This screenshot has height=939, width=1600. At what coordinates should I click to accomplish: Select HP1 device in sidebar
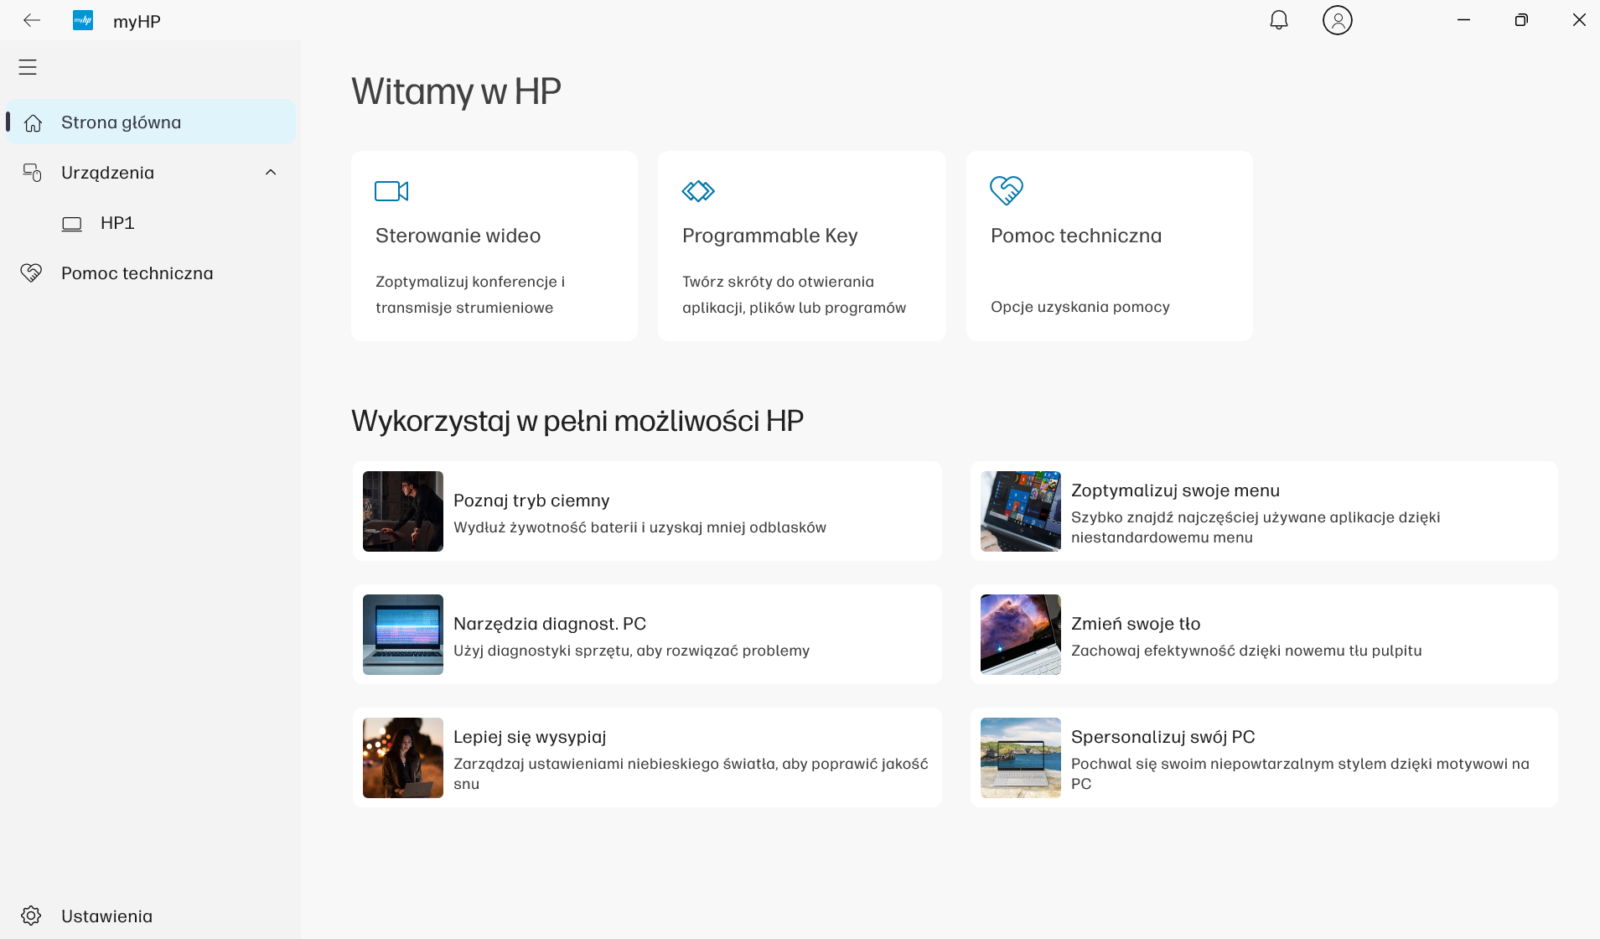point(117,223)
